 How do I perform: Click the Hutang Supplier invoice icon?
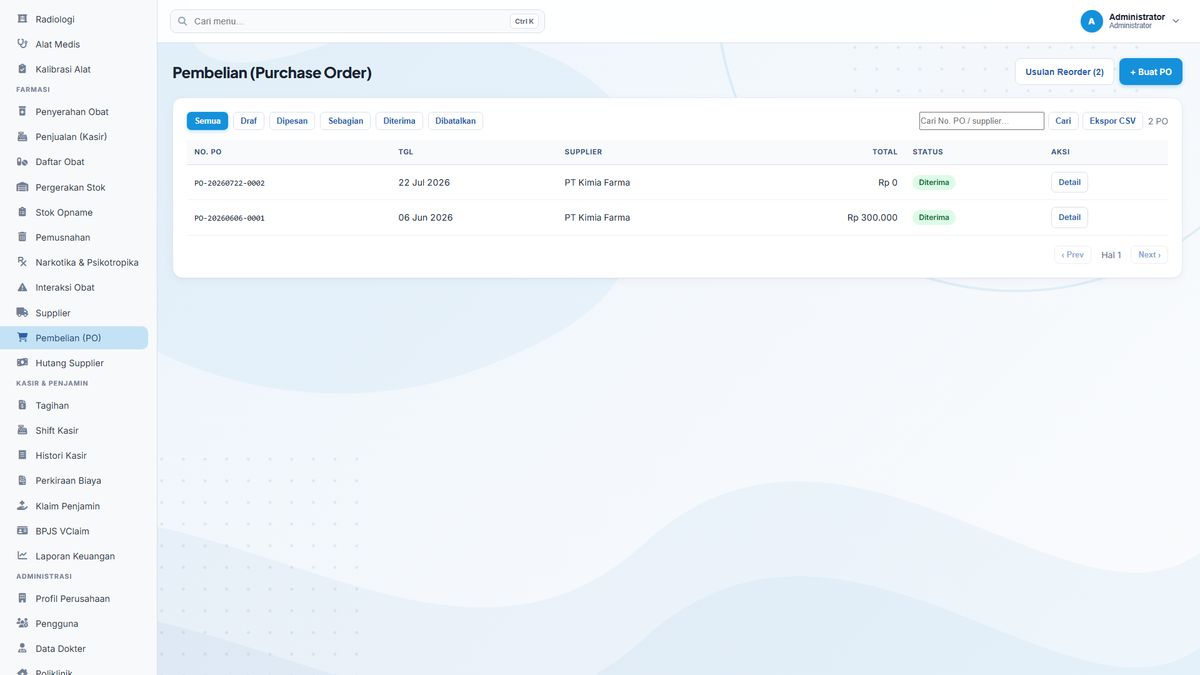pos(22,363)
